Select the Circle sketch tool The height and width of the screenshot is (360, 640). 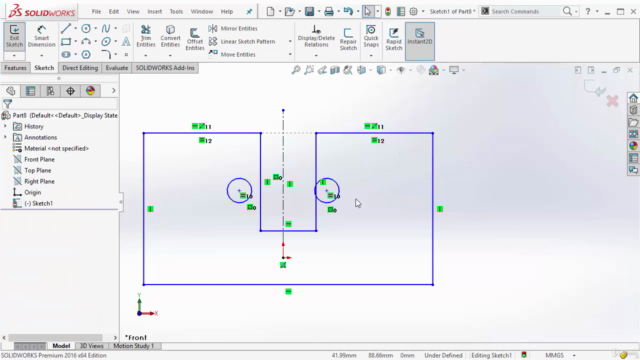click(x=86, y=29)
